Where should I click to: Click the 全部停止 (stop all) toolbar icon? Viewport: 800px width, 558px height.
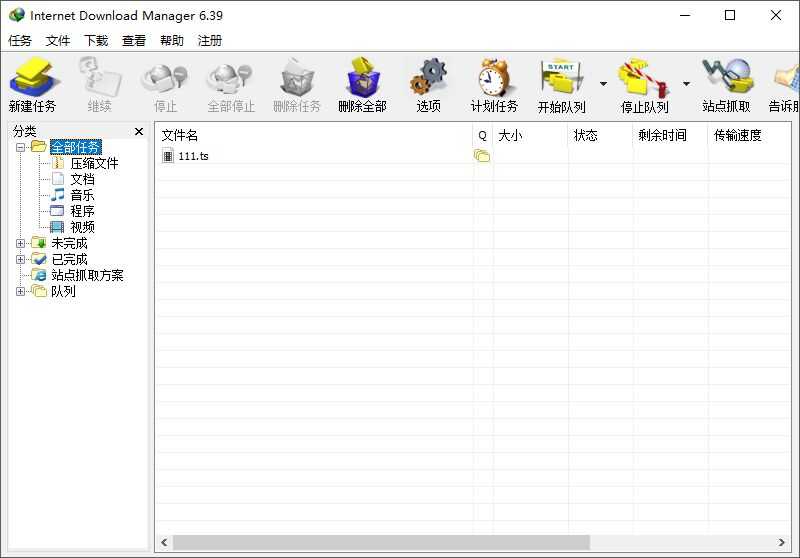click(231, 78)
